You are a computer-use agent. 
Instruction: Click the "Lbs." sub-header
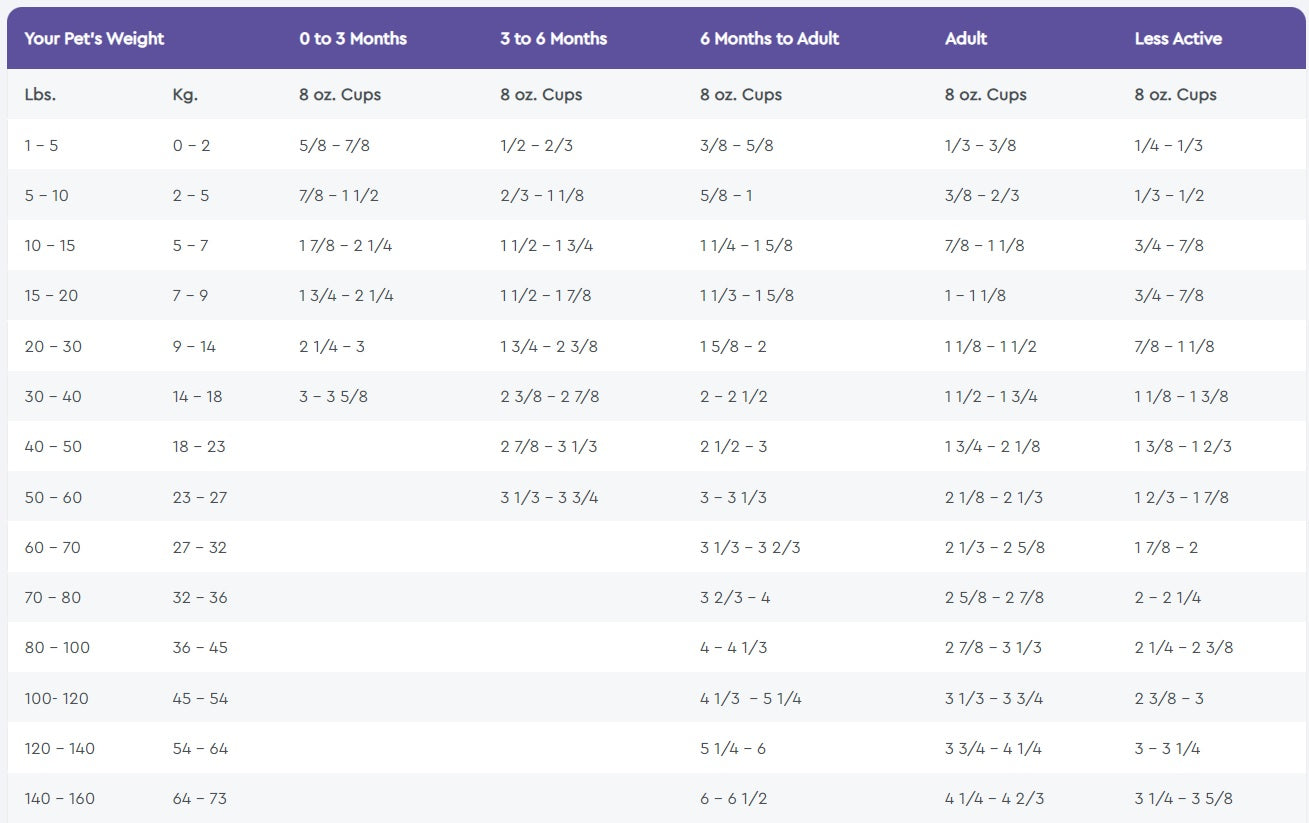tap(40, 95)
